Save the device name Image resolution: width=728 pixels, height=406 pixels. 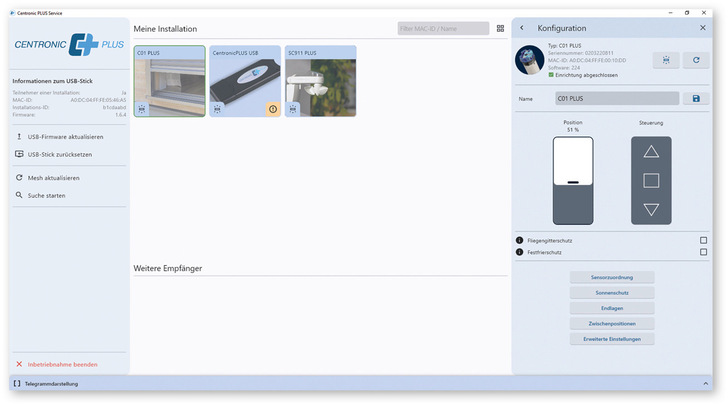coord(696,98)
